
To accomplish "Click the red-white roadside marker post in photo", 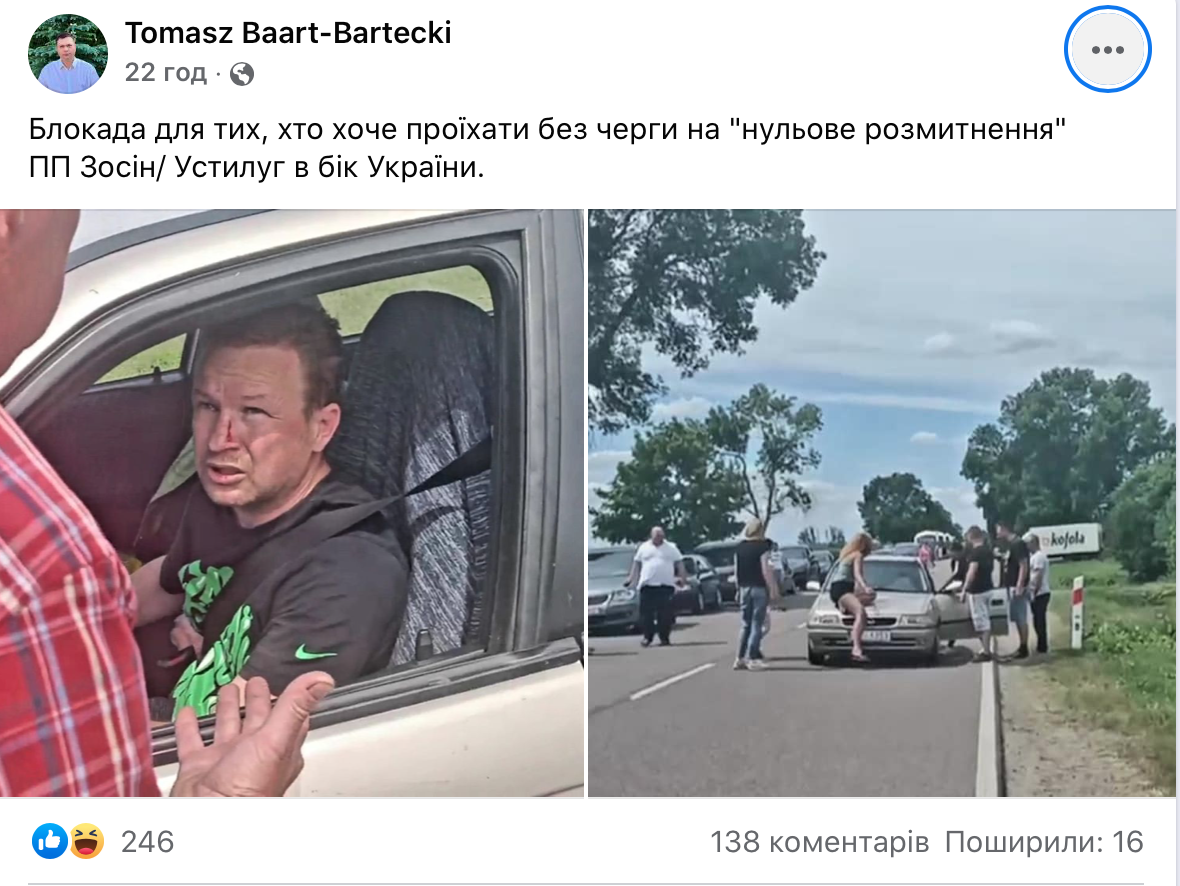I will point(1077,612).
